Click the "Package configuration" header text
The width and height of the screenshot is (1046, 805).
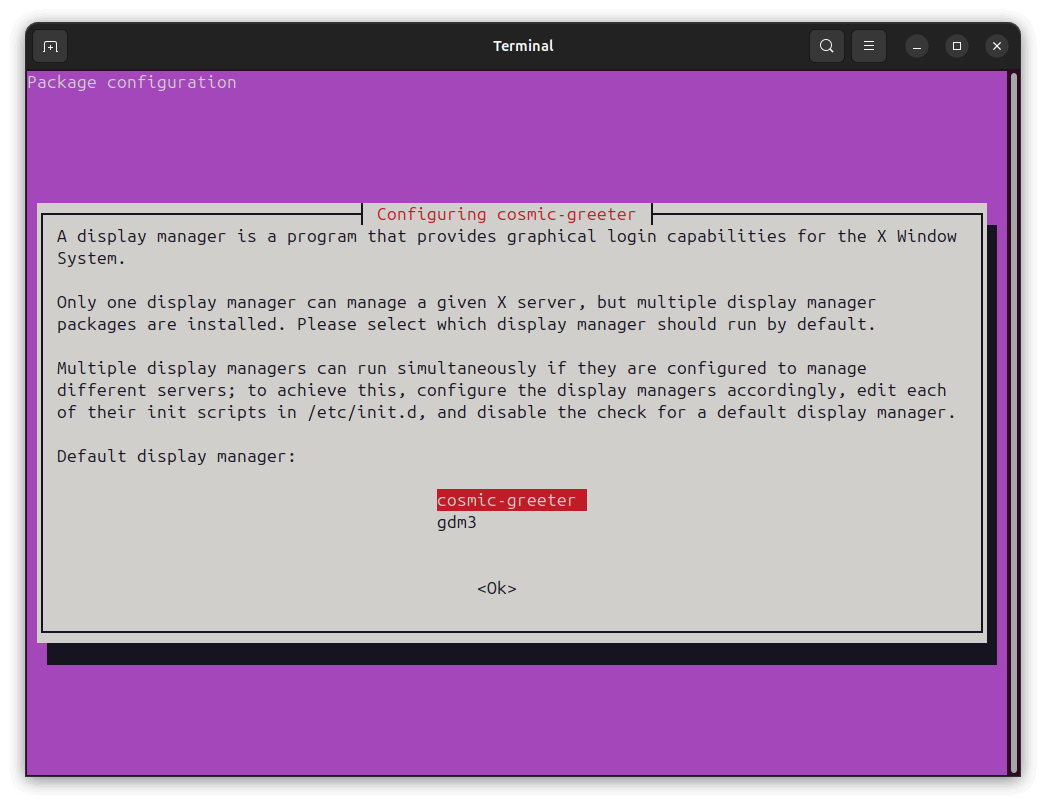(x=132, y=82)
